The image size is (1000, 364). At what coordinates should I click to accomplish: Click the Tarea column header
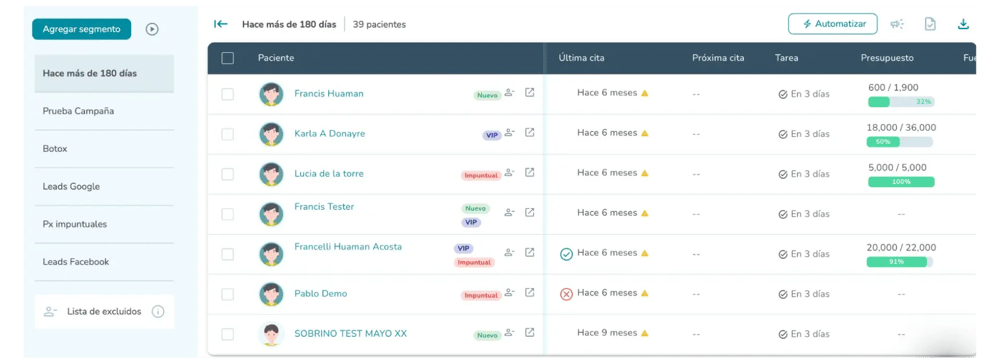[x=786, y=58]
